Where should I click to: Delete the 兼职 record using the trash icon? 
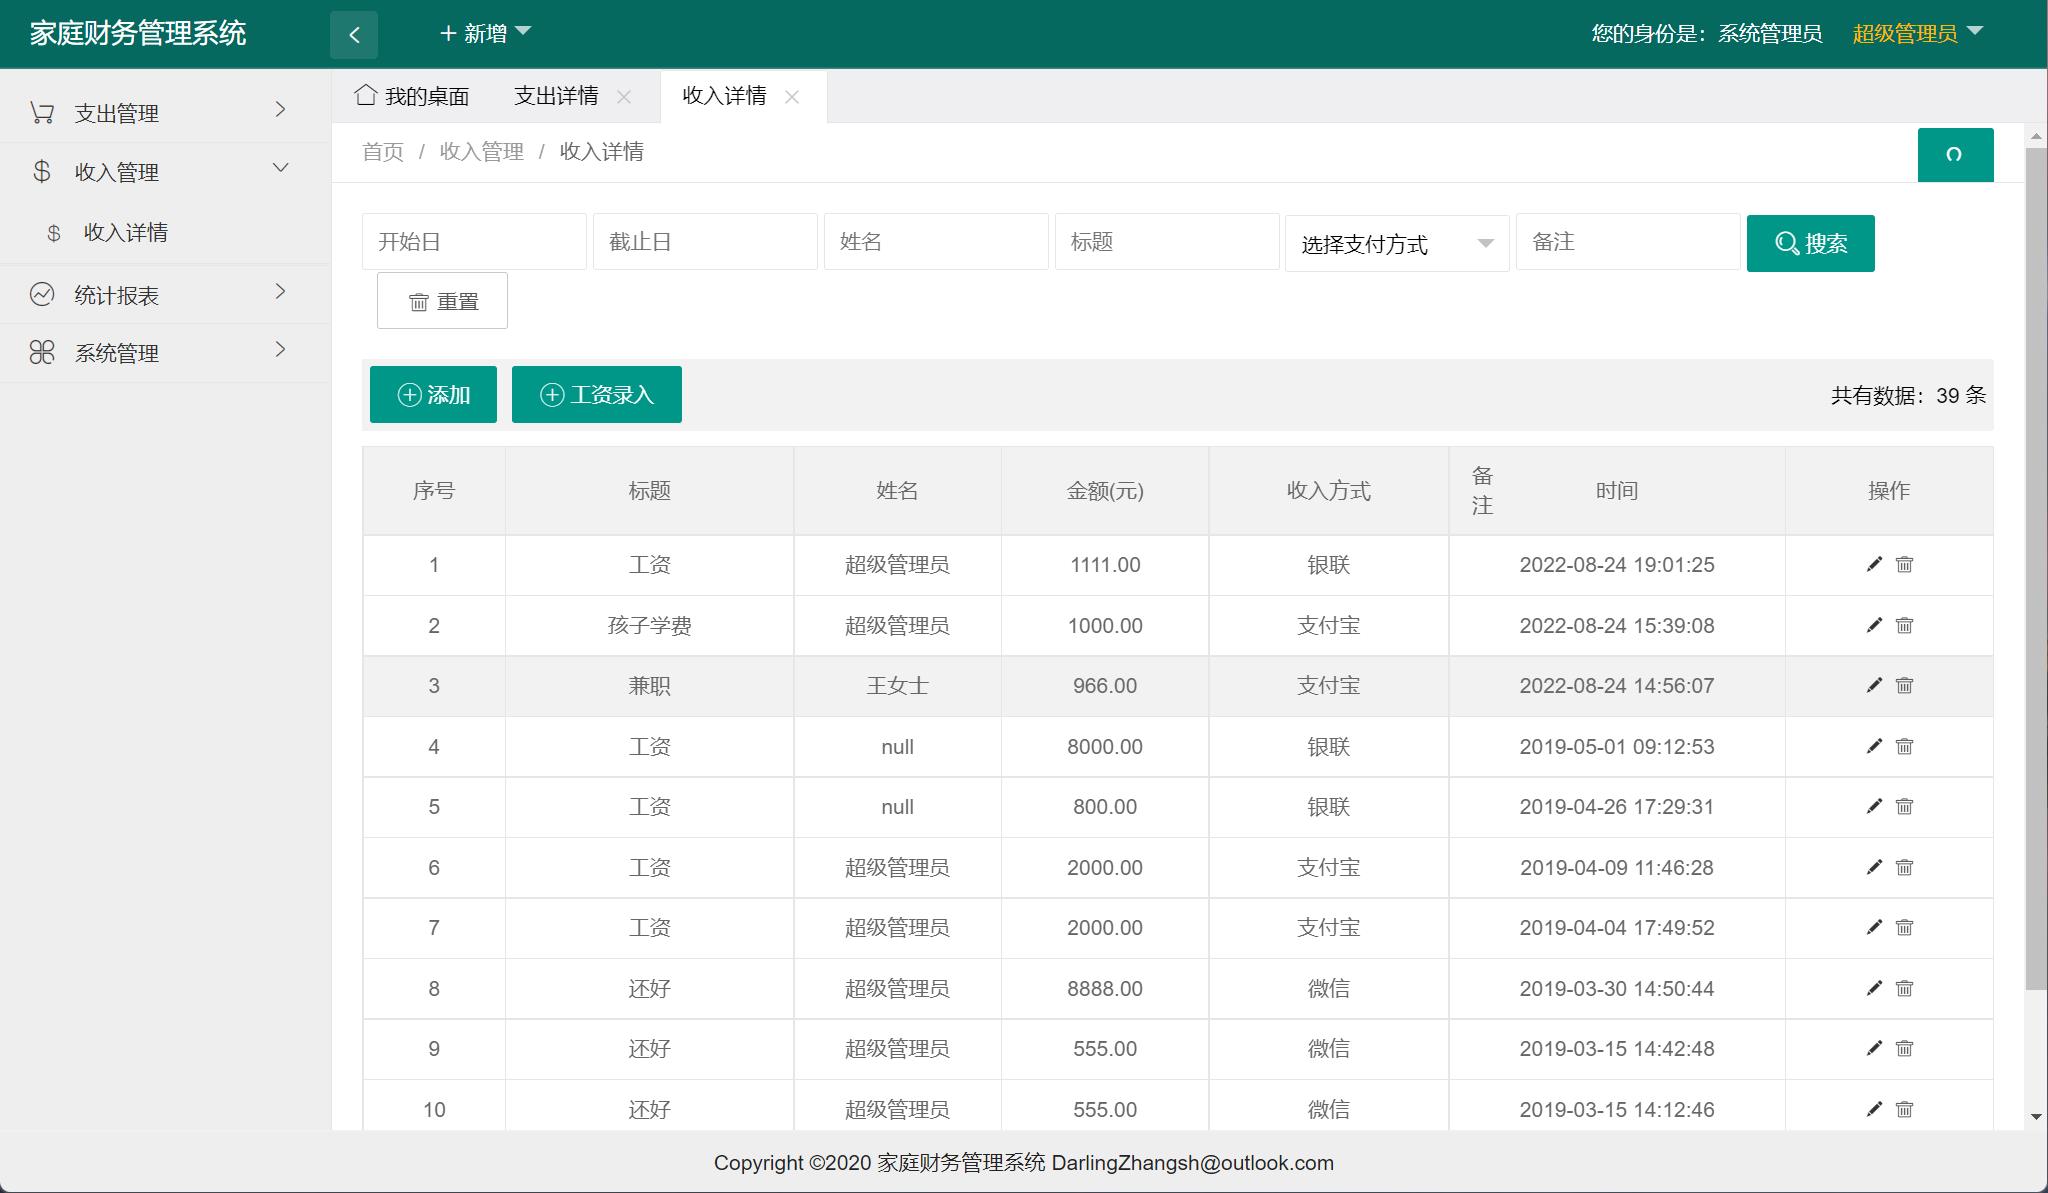tap(1905, 686)
